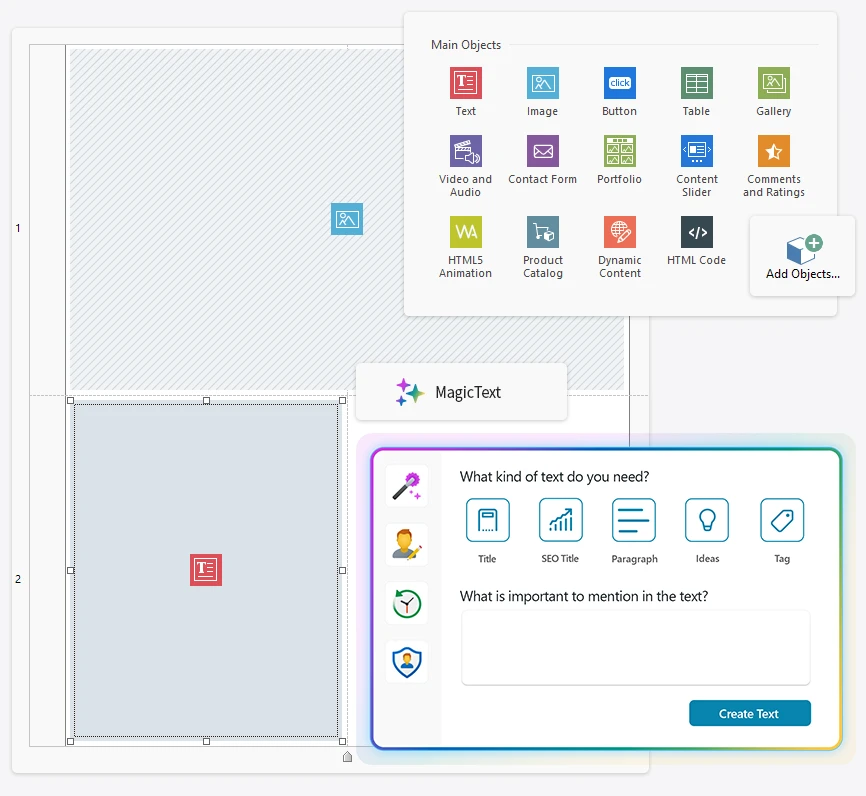Screen dimensions: 866x796
Task: Select the Table object
Action: (x=696, y=84)
